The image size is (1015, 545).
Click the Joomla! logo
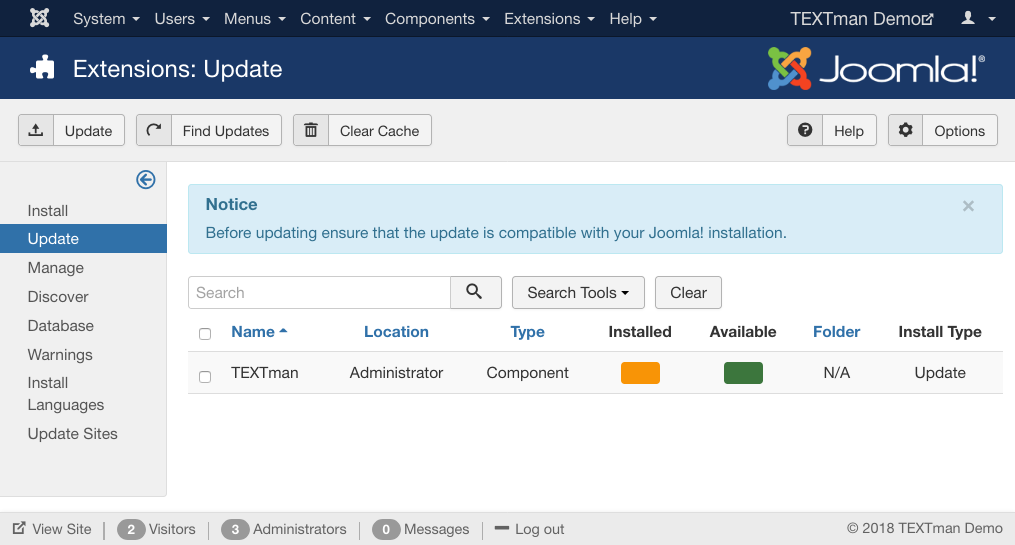pos(876,68)
